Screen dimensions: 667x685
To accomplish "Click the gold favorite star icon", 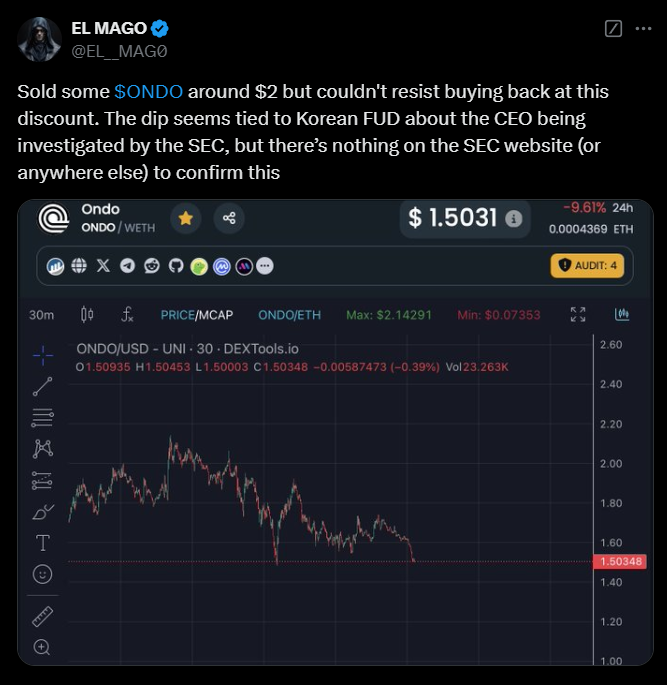I will [x=186, y=218].
